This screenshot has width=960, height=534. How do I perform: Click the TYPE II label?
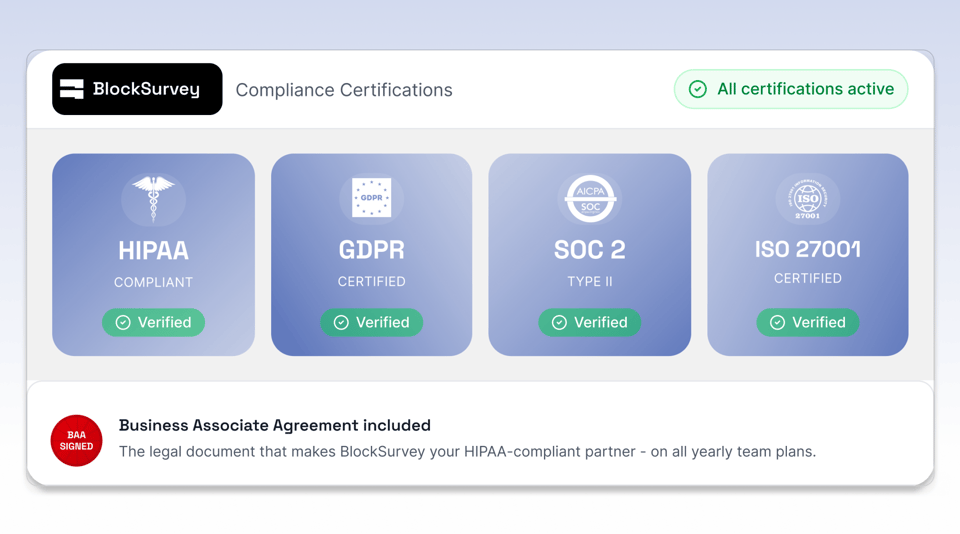(x=590, y=282)
